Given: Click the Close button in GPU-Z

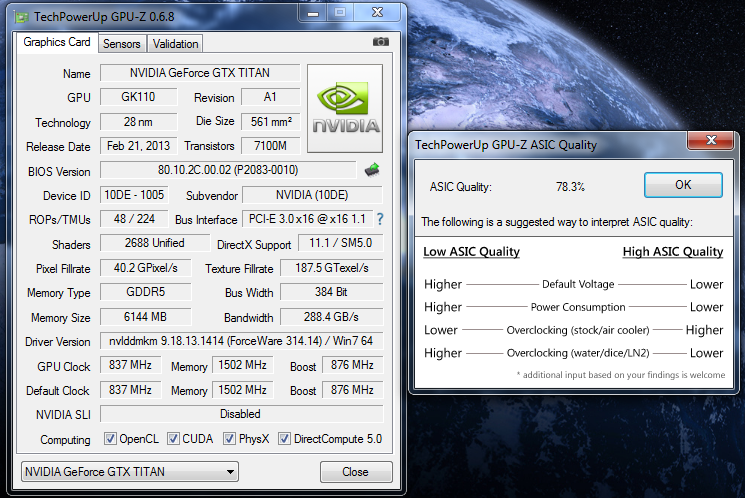Looking at the screenshot, I should pos(355,471).
